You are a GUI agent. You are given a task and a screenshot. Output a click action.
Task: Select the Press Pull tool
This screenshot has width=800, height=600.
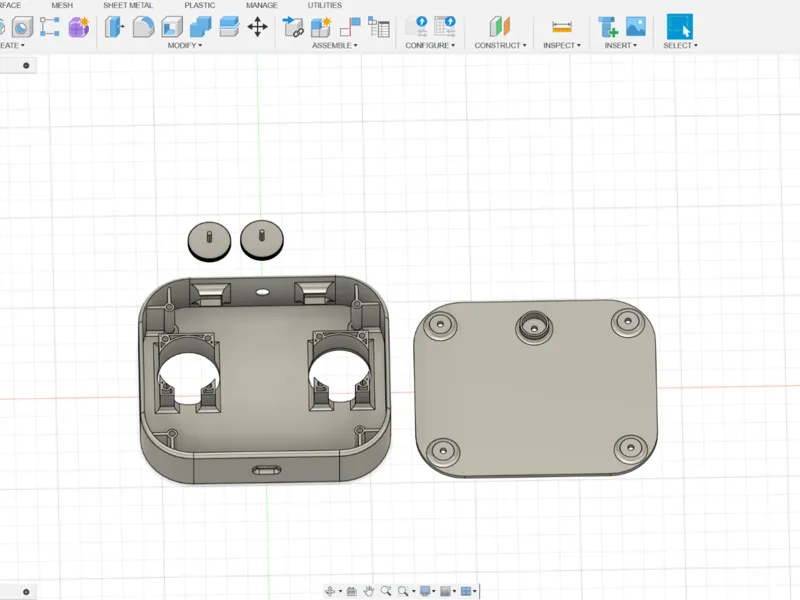114,27
